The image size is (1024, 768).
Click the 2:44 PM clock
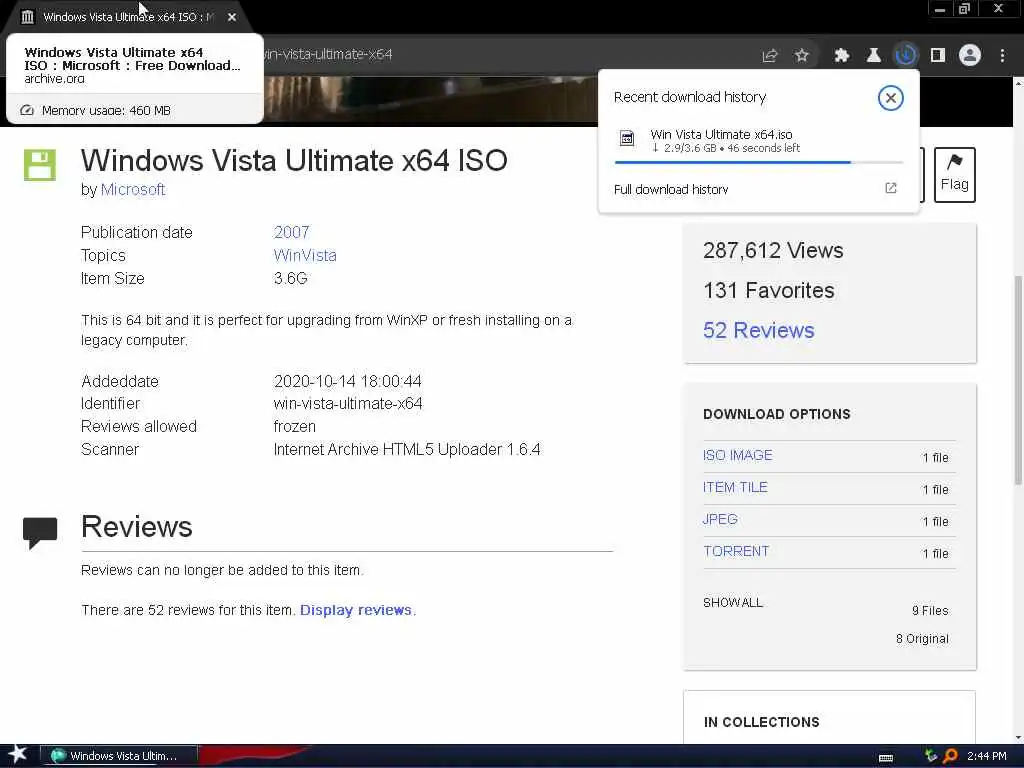986,756
